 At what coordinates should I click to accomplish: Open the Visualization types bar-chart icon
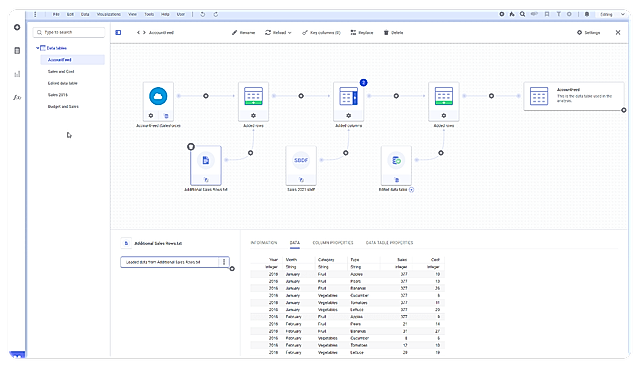[x=17, y=74]
